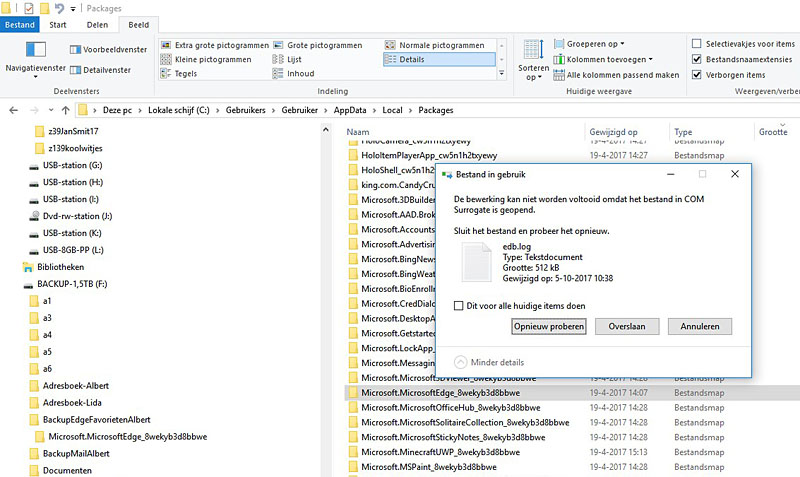
Task: Click Microsoft.MicrosoftSolitaireCollection folder icon
Action: coord(353,422)
